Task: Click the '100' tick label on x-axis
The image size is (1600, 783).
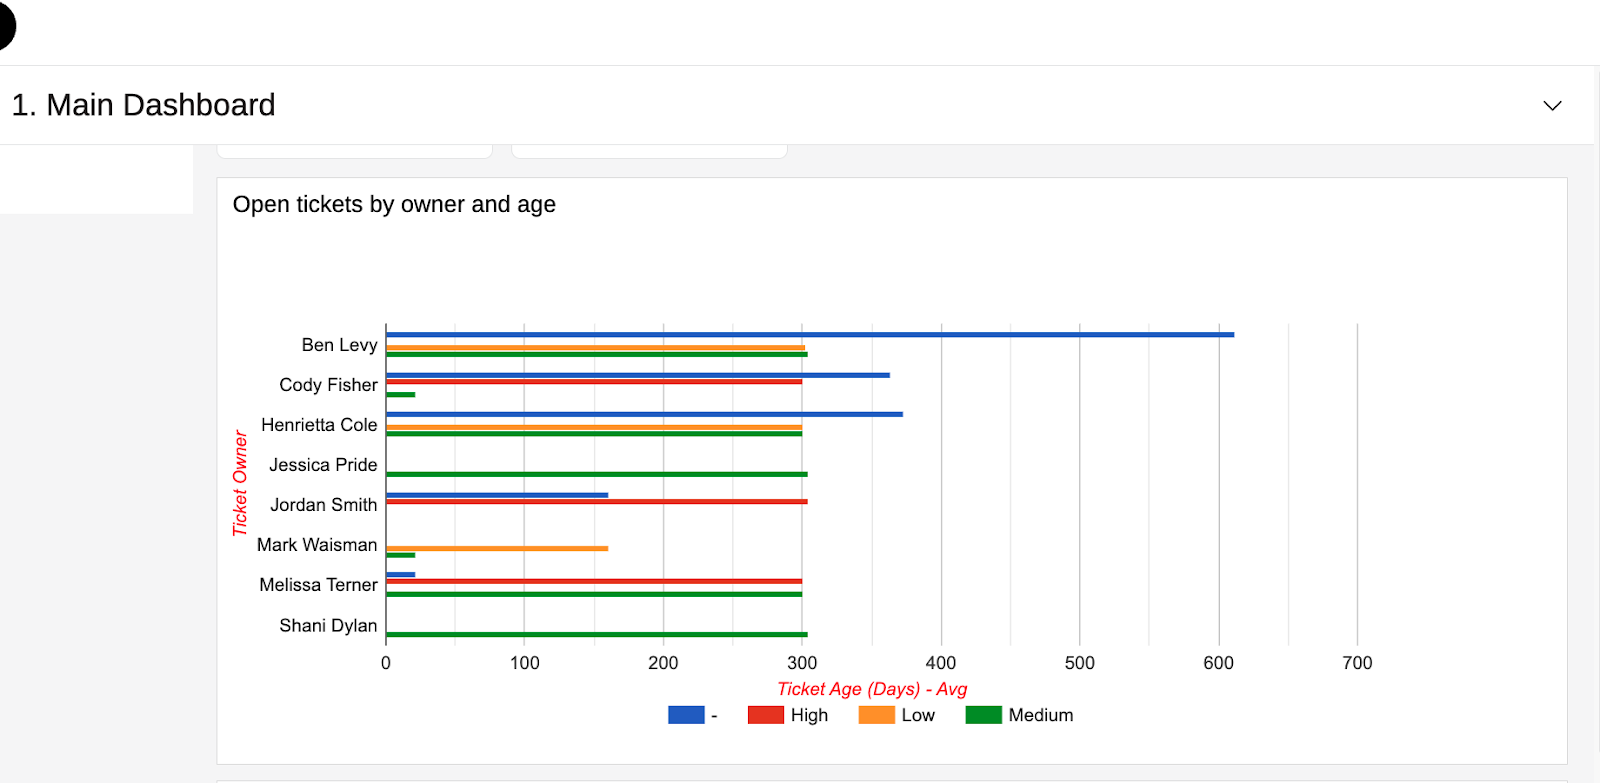Action: [525, 663]
